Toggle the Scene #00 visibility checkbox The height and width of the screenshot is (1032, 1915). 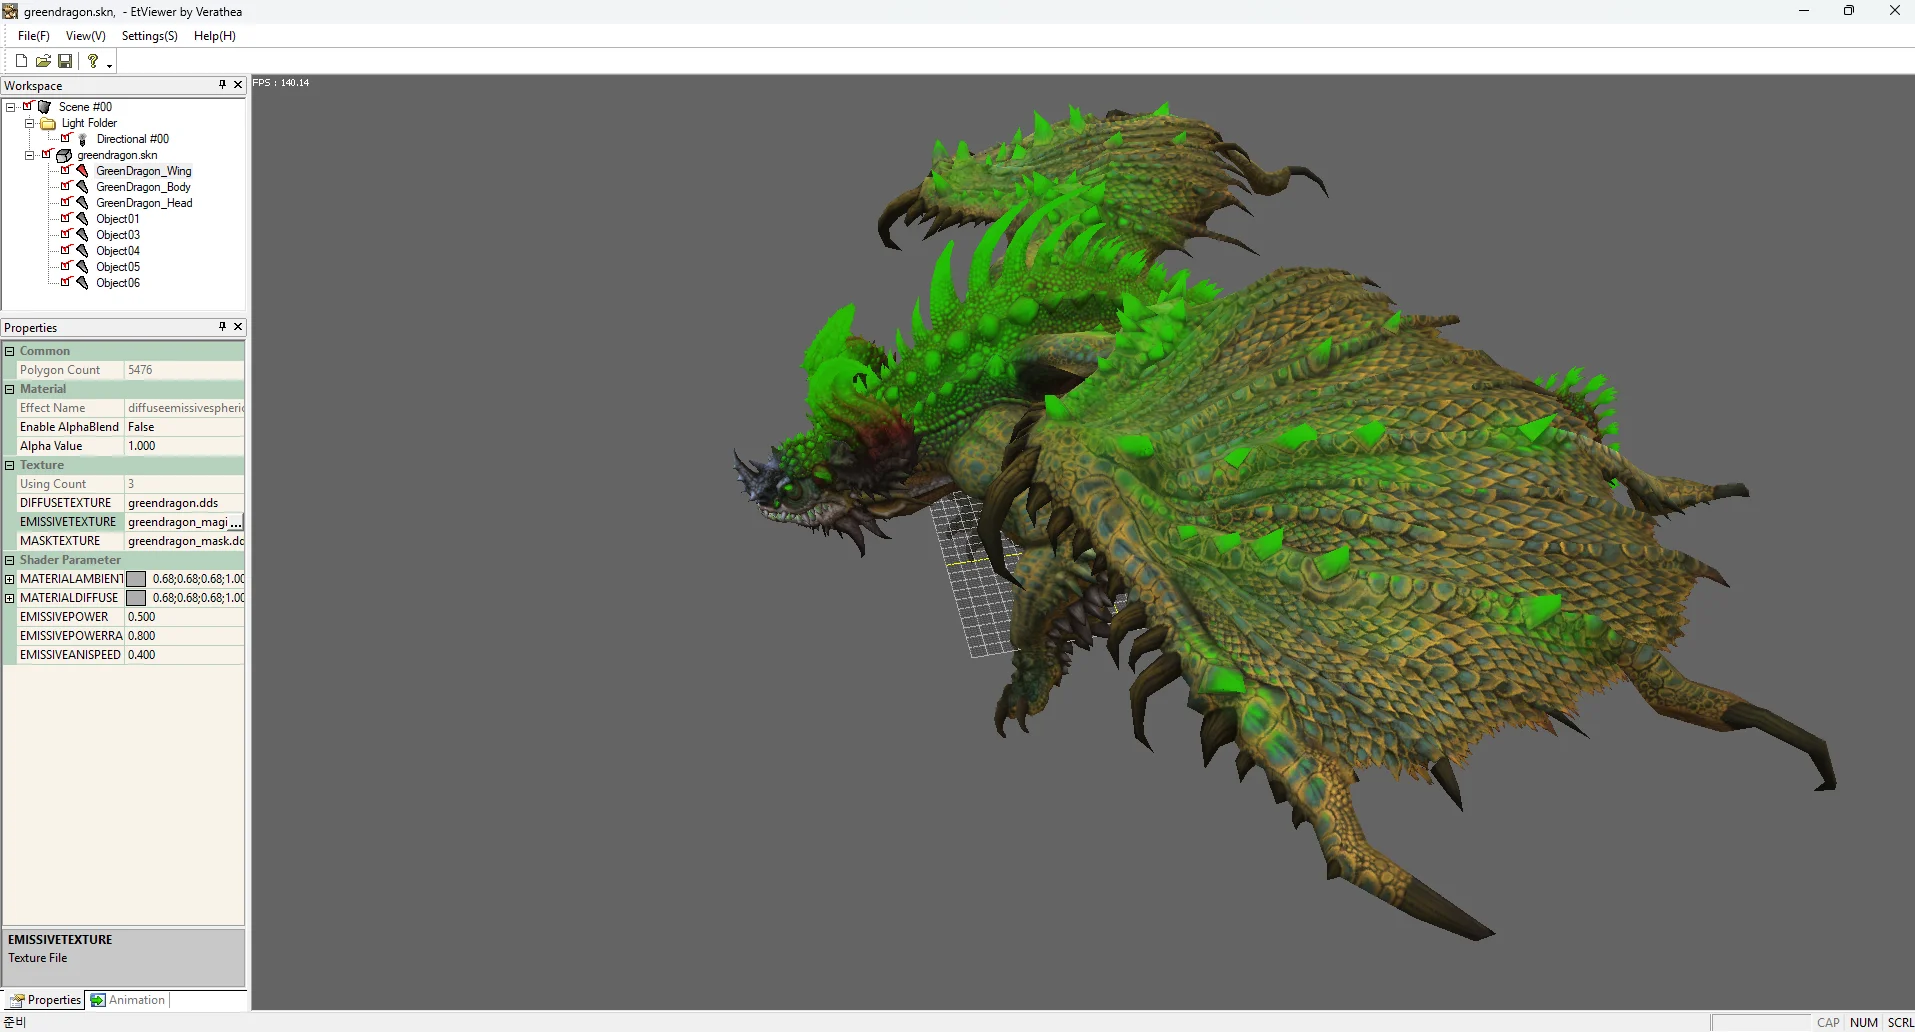[x=28, y=106]
